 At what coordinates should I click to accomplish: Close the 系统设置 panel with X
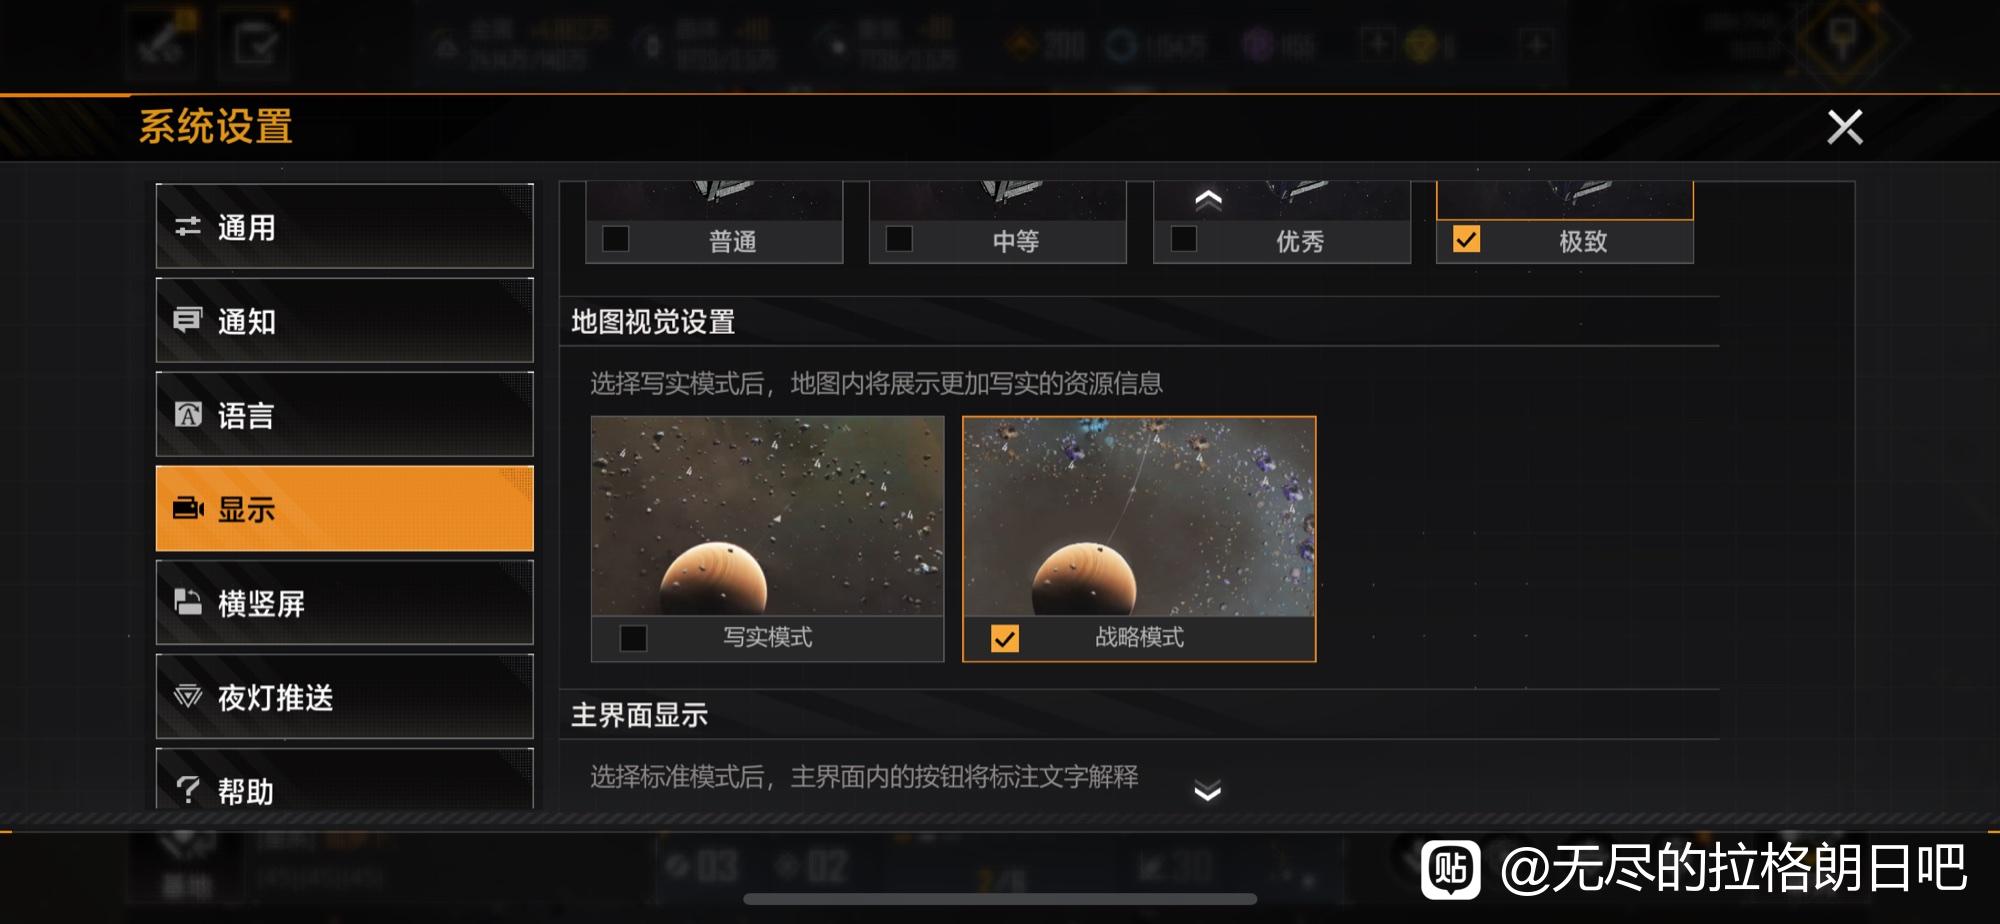1845,127
